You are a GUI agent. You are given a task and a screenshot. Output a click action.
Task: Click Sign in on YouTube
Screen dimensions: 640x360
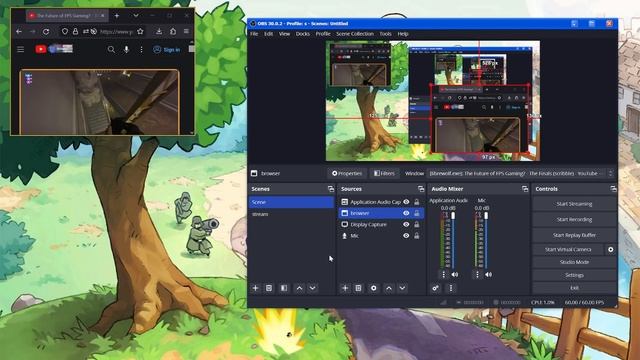[x=167, y=49]
